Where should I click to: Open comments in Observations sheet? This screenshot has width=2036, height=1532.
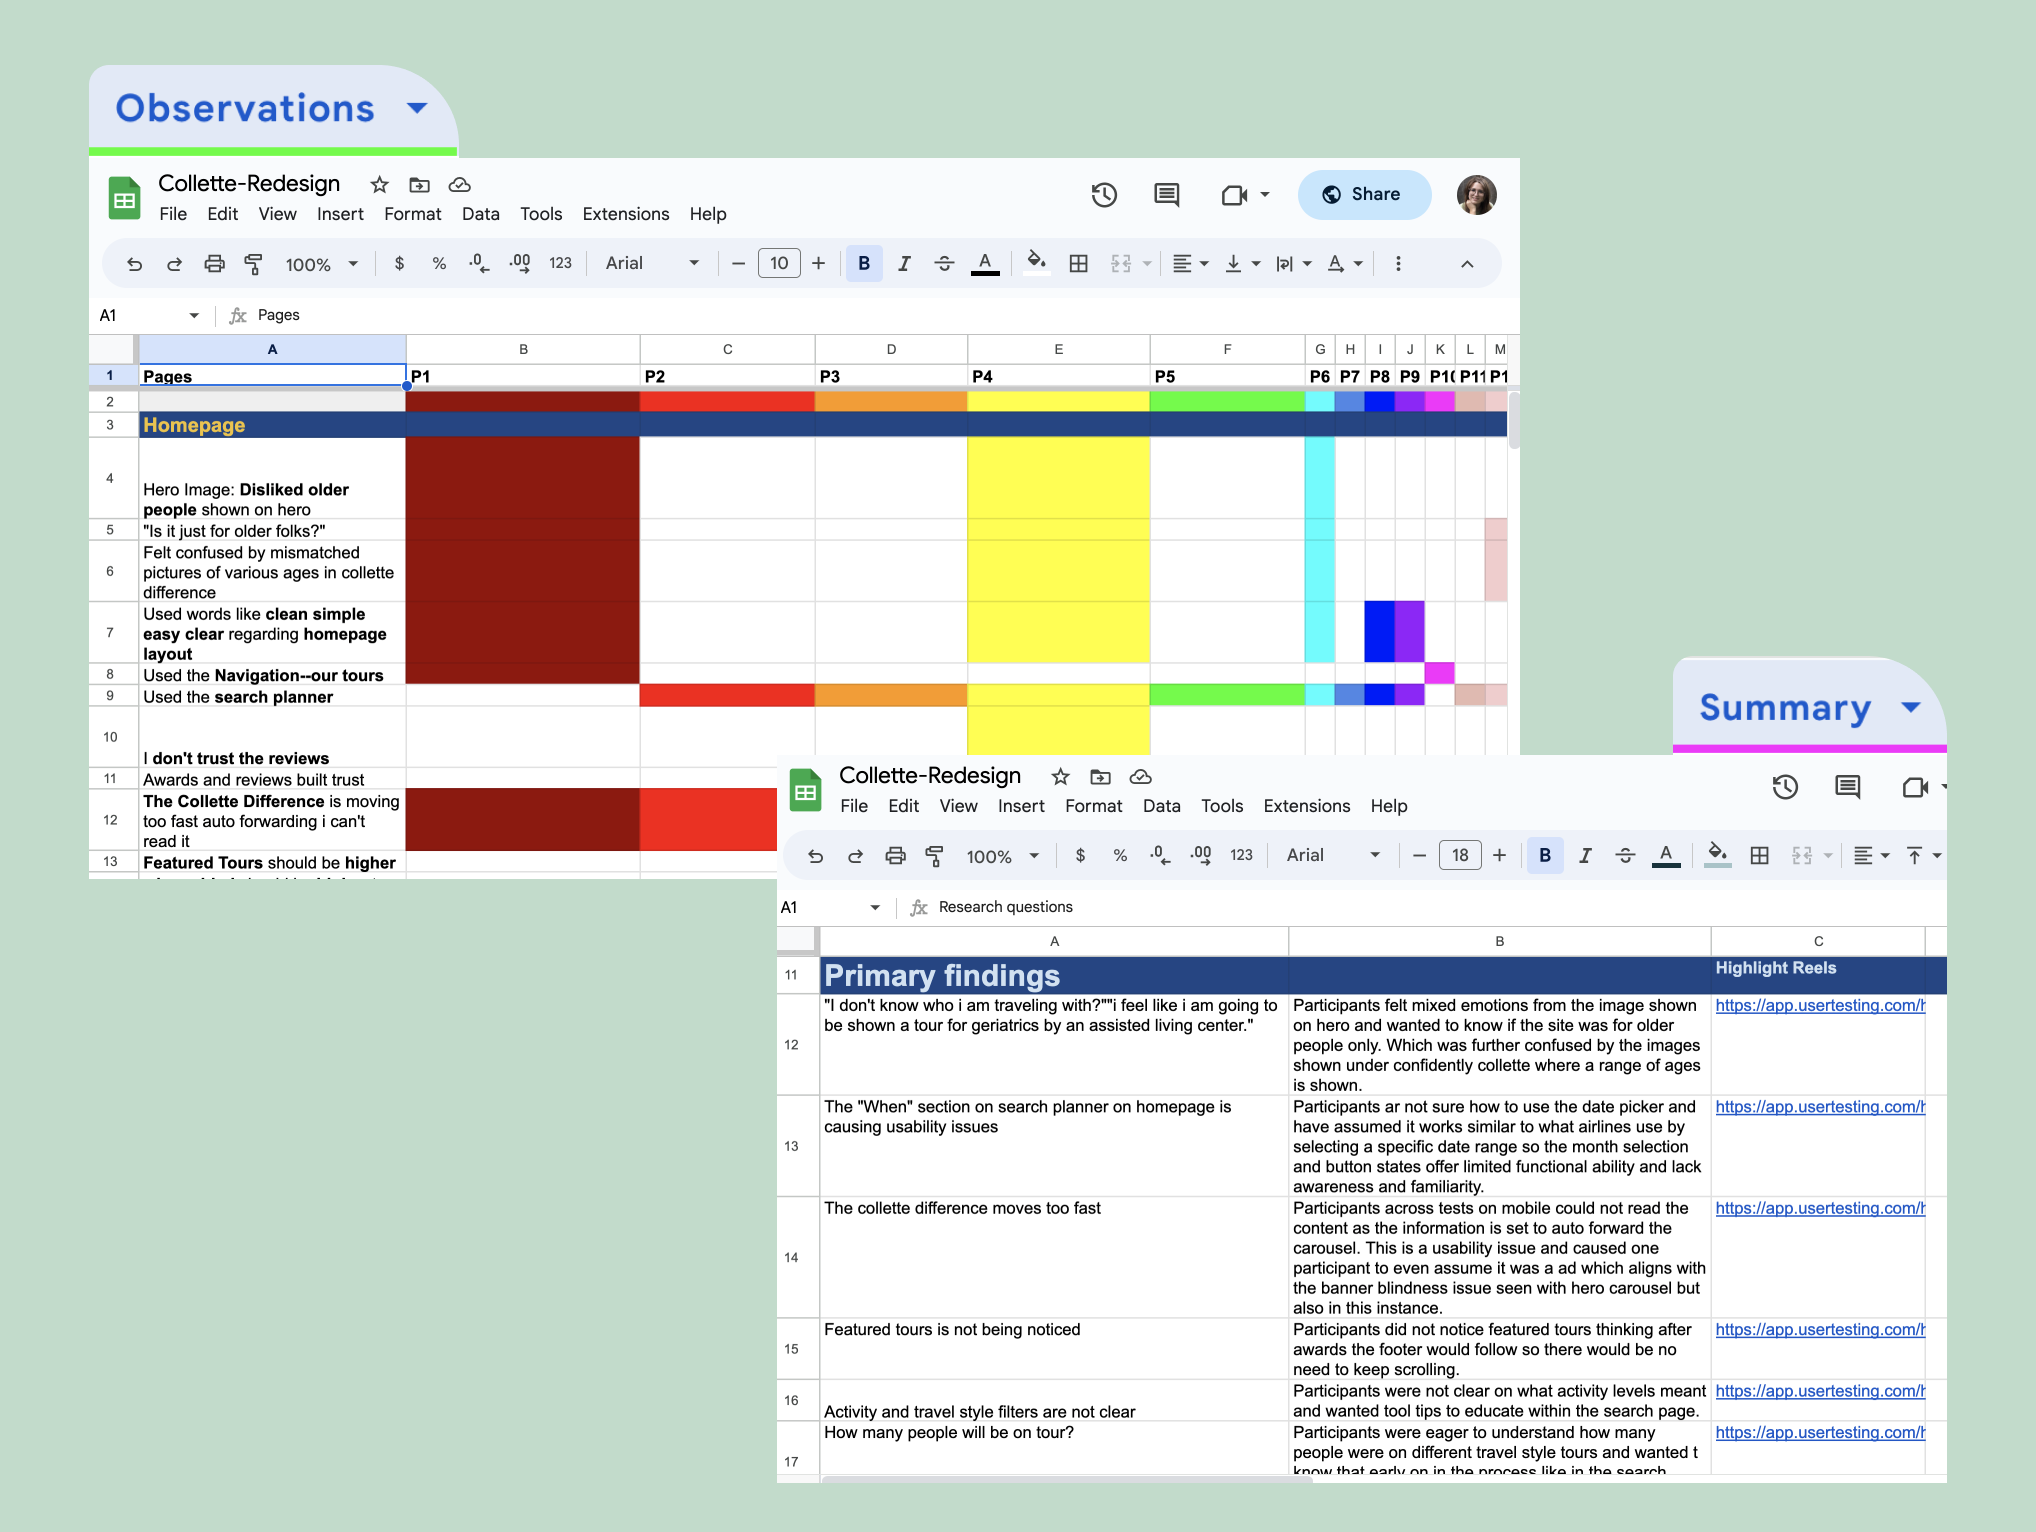(x=1166, y=195)
